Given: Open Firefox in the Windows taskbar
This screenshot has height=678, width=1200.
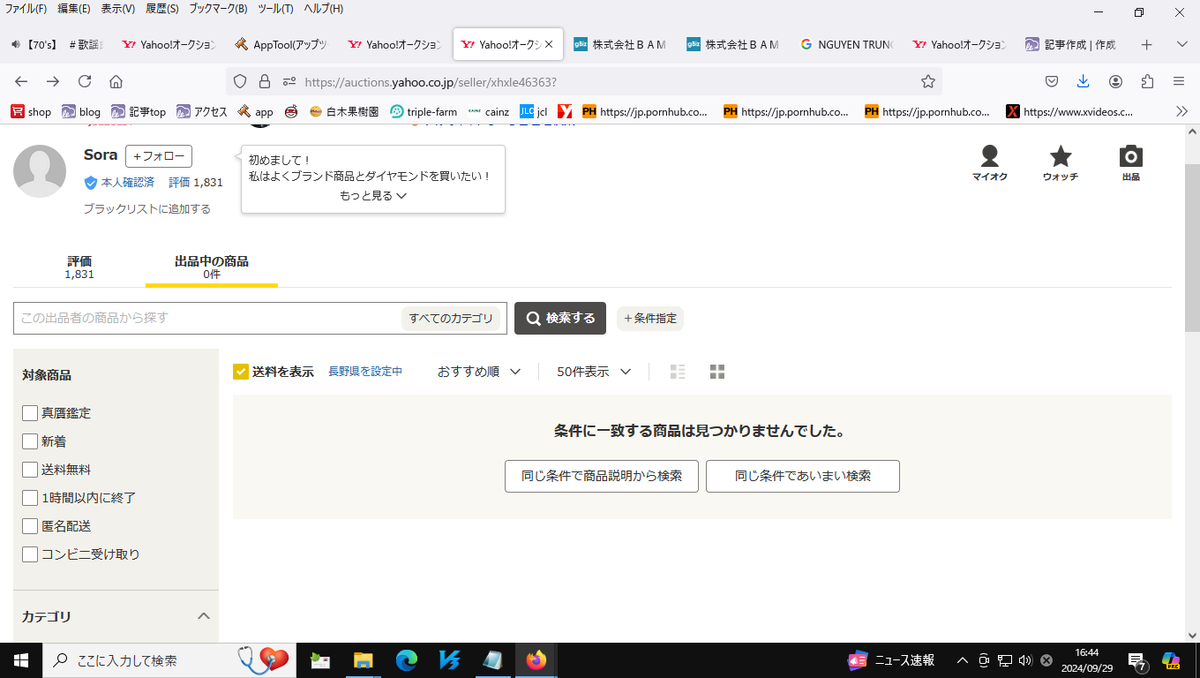Looking at the screenshot, I should 537,660.
